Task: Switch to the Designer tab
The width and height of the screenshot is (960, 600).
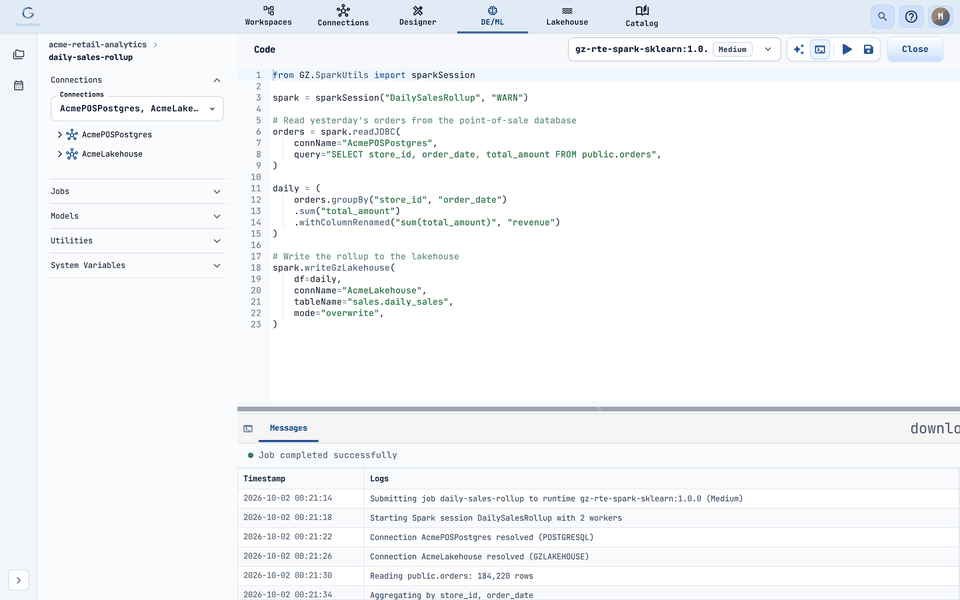Action: click(418, 16)
